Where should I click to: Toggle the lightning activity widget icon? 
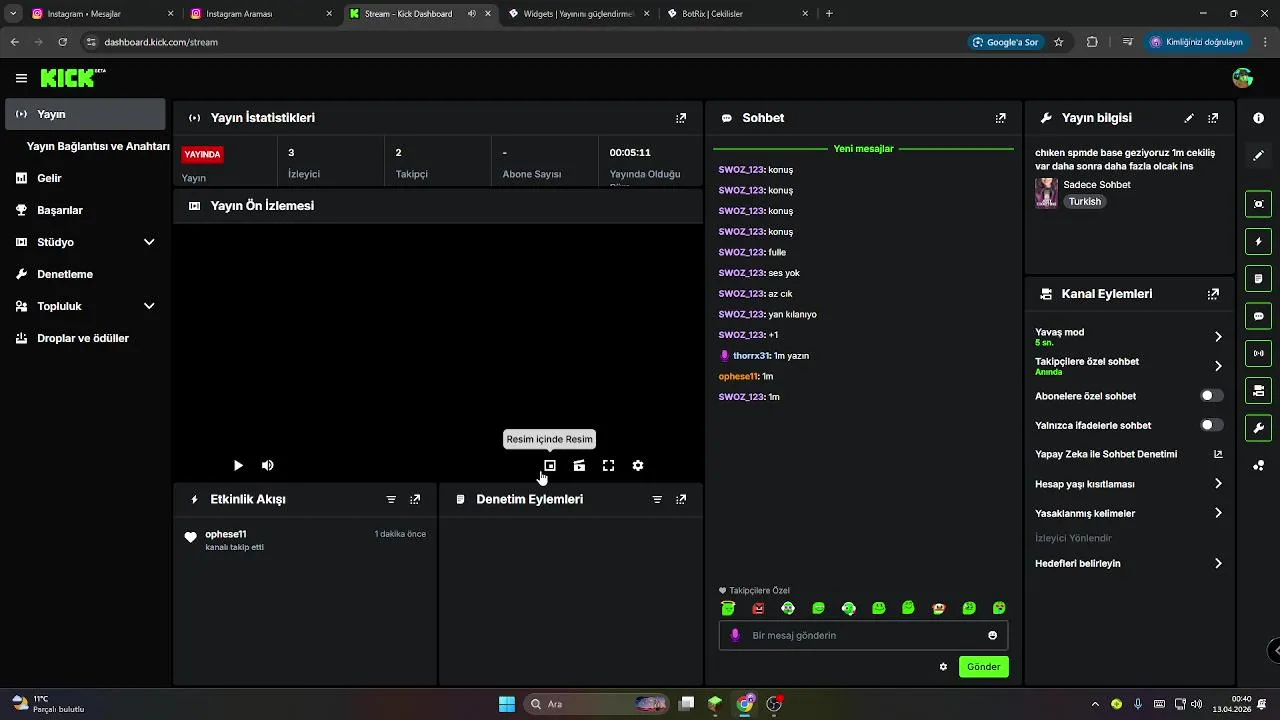point(1258,241)
